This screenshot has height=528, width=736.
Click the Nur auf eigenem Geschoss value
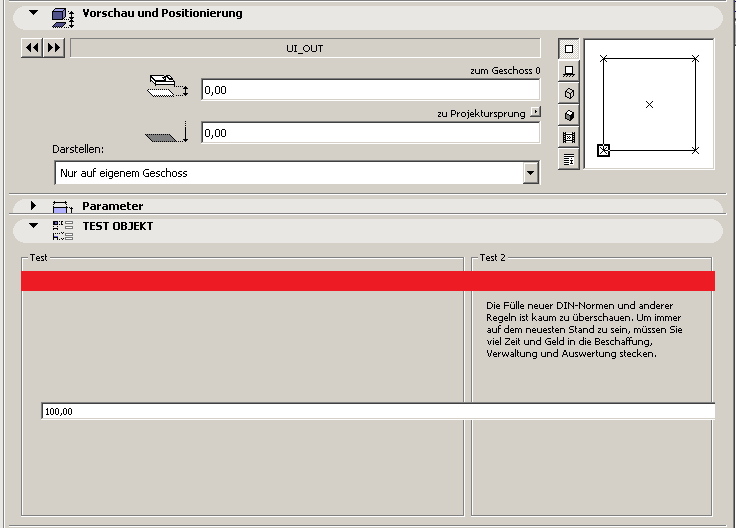pos(123,173)
